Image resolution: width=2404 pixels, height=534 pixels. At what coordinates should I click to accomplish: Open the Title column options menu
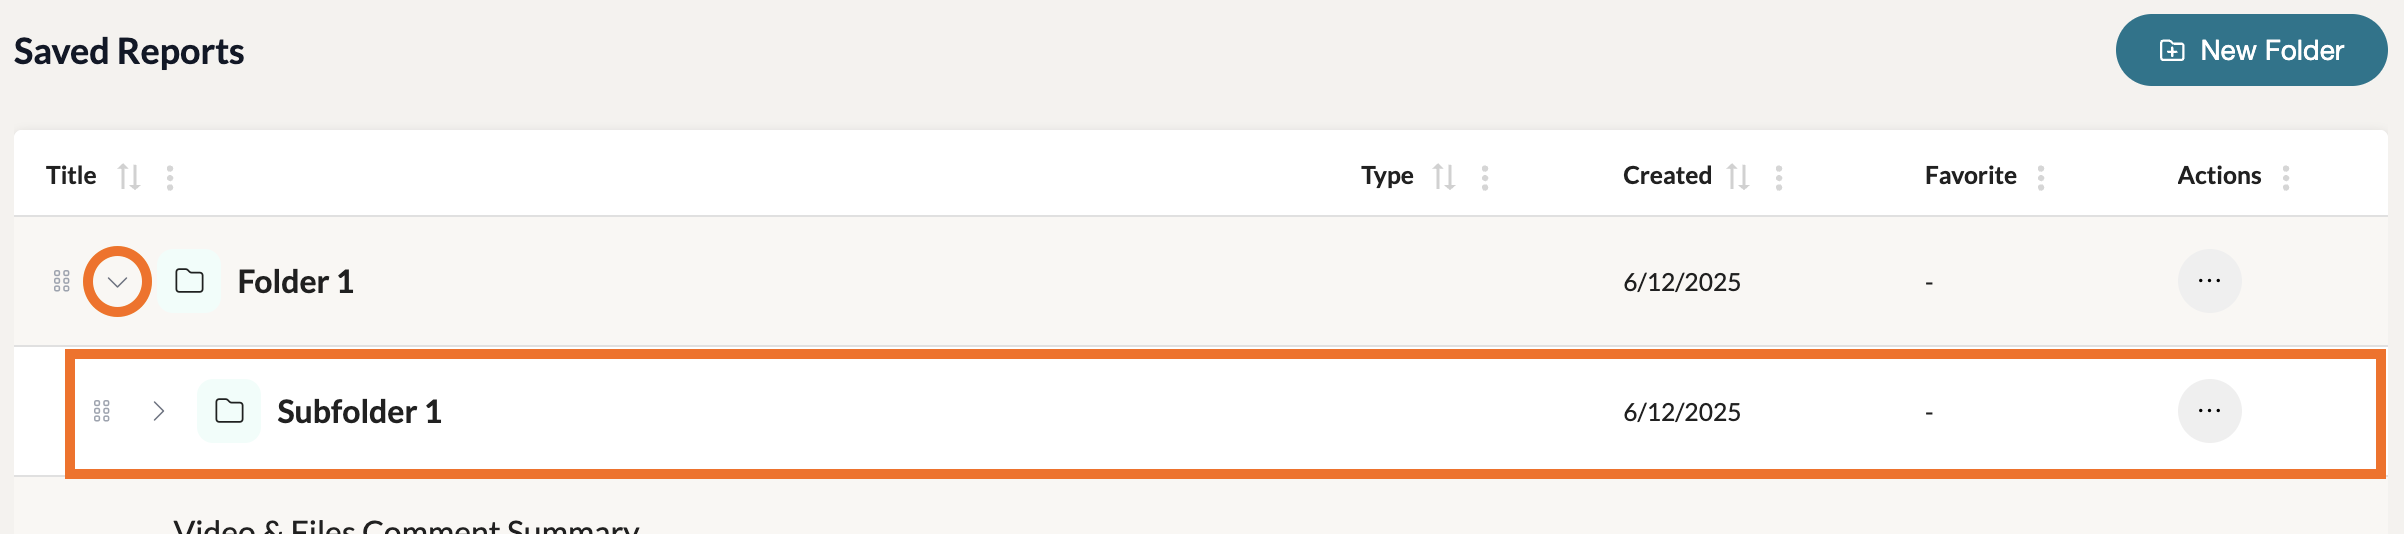170,177
